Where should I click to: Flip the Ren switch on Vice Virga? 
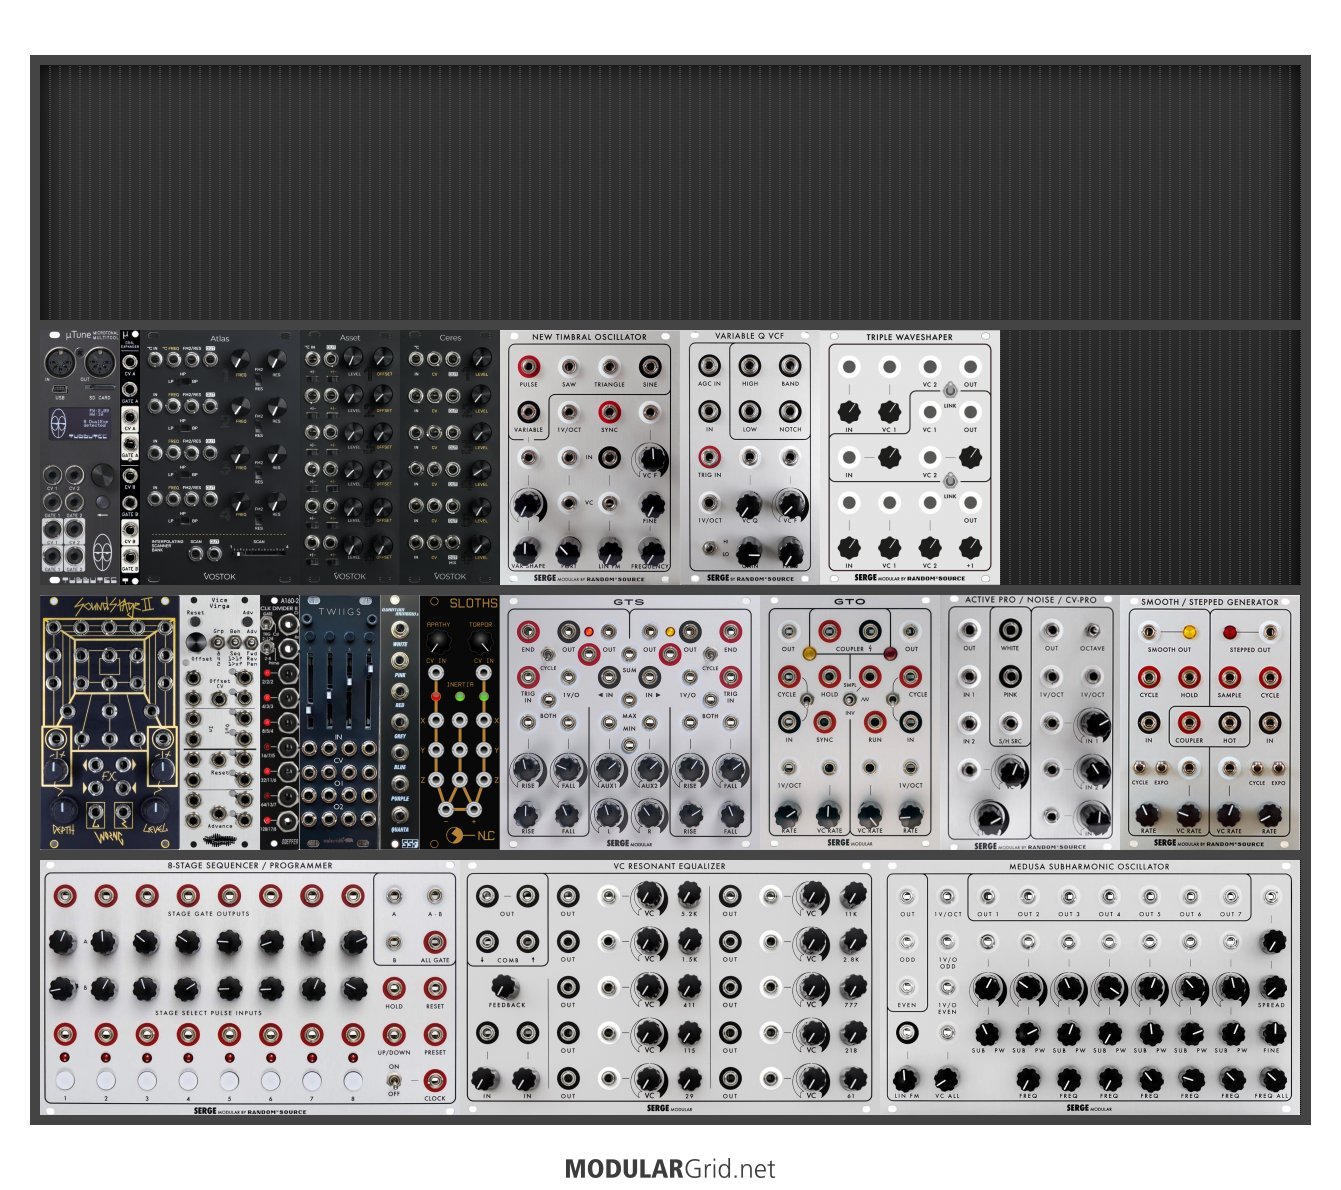tap(235, 644)
